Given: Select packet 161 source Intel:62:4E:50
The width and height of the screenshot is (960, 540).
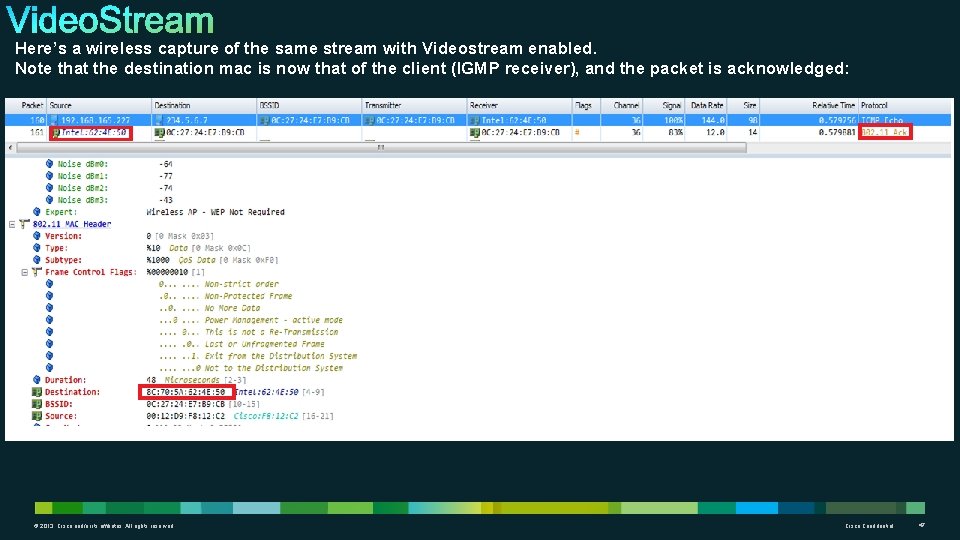Looking at the screenshot, I should point(94,132).
